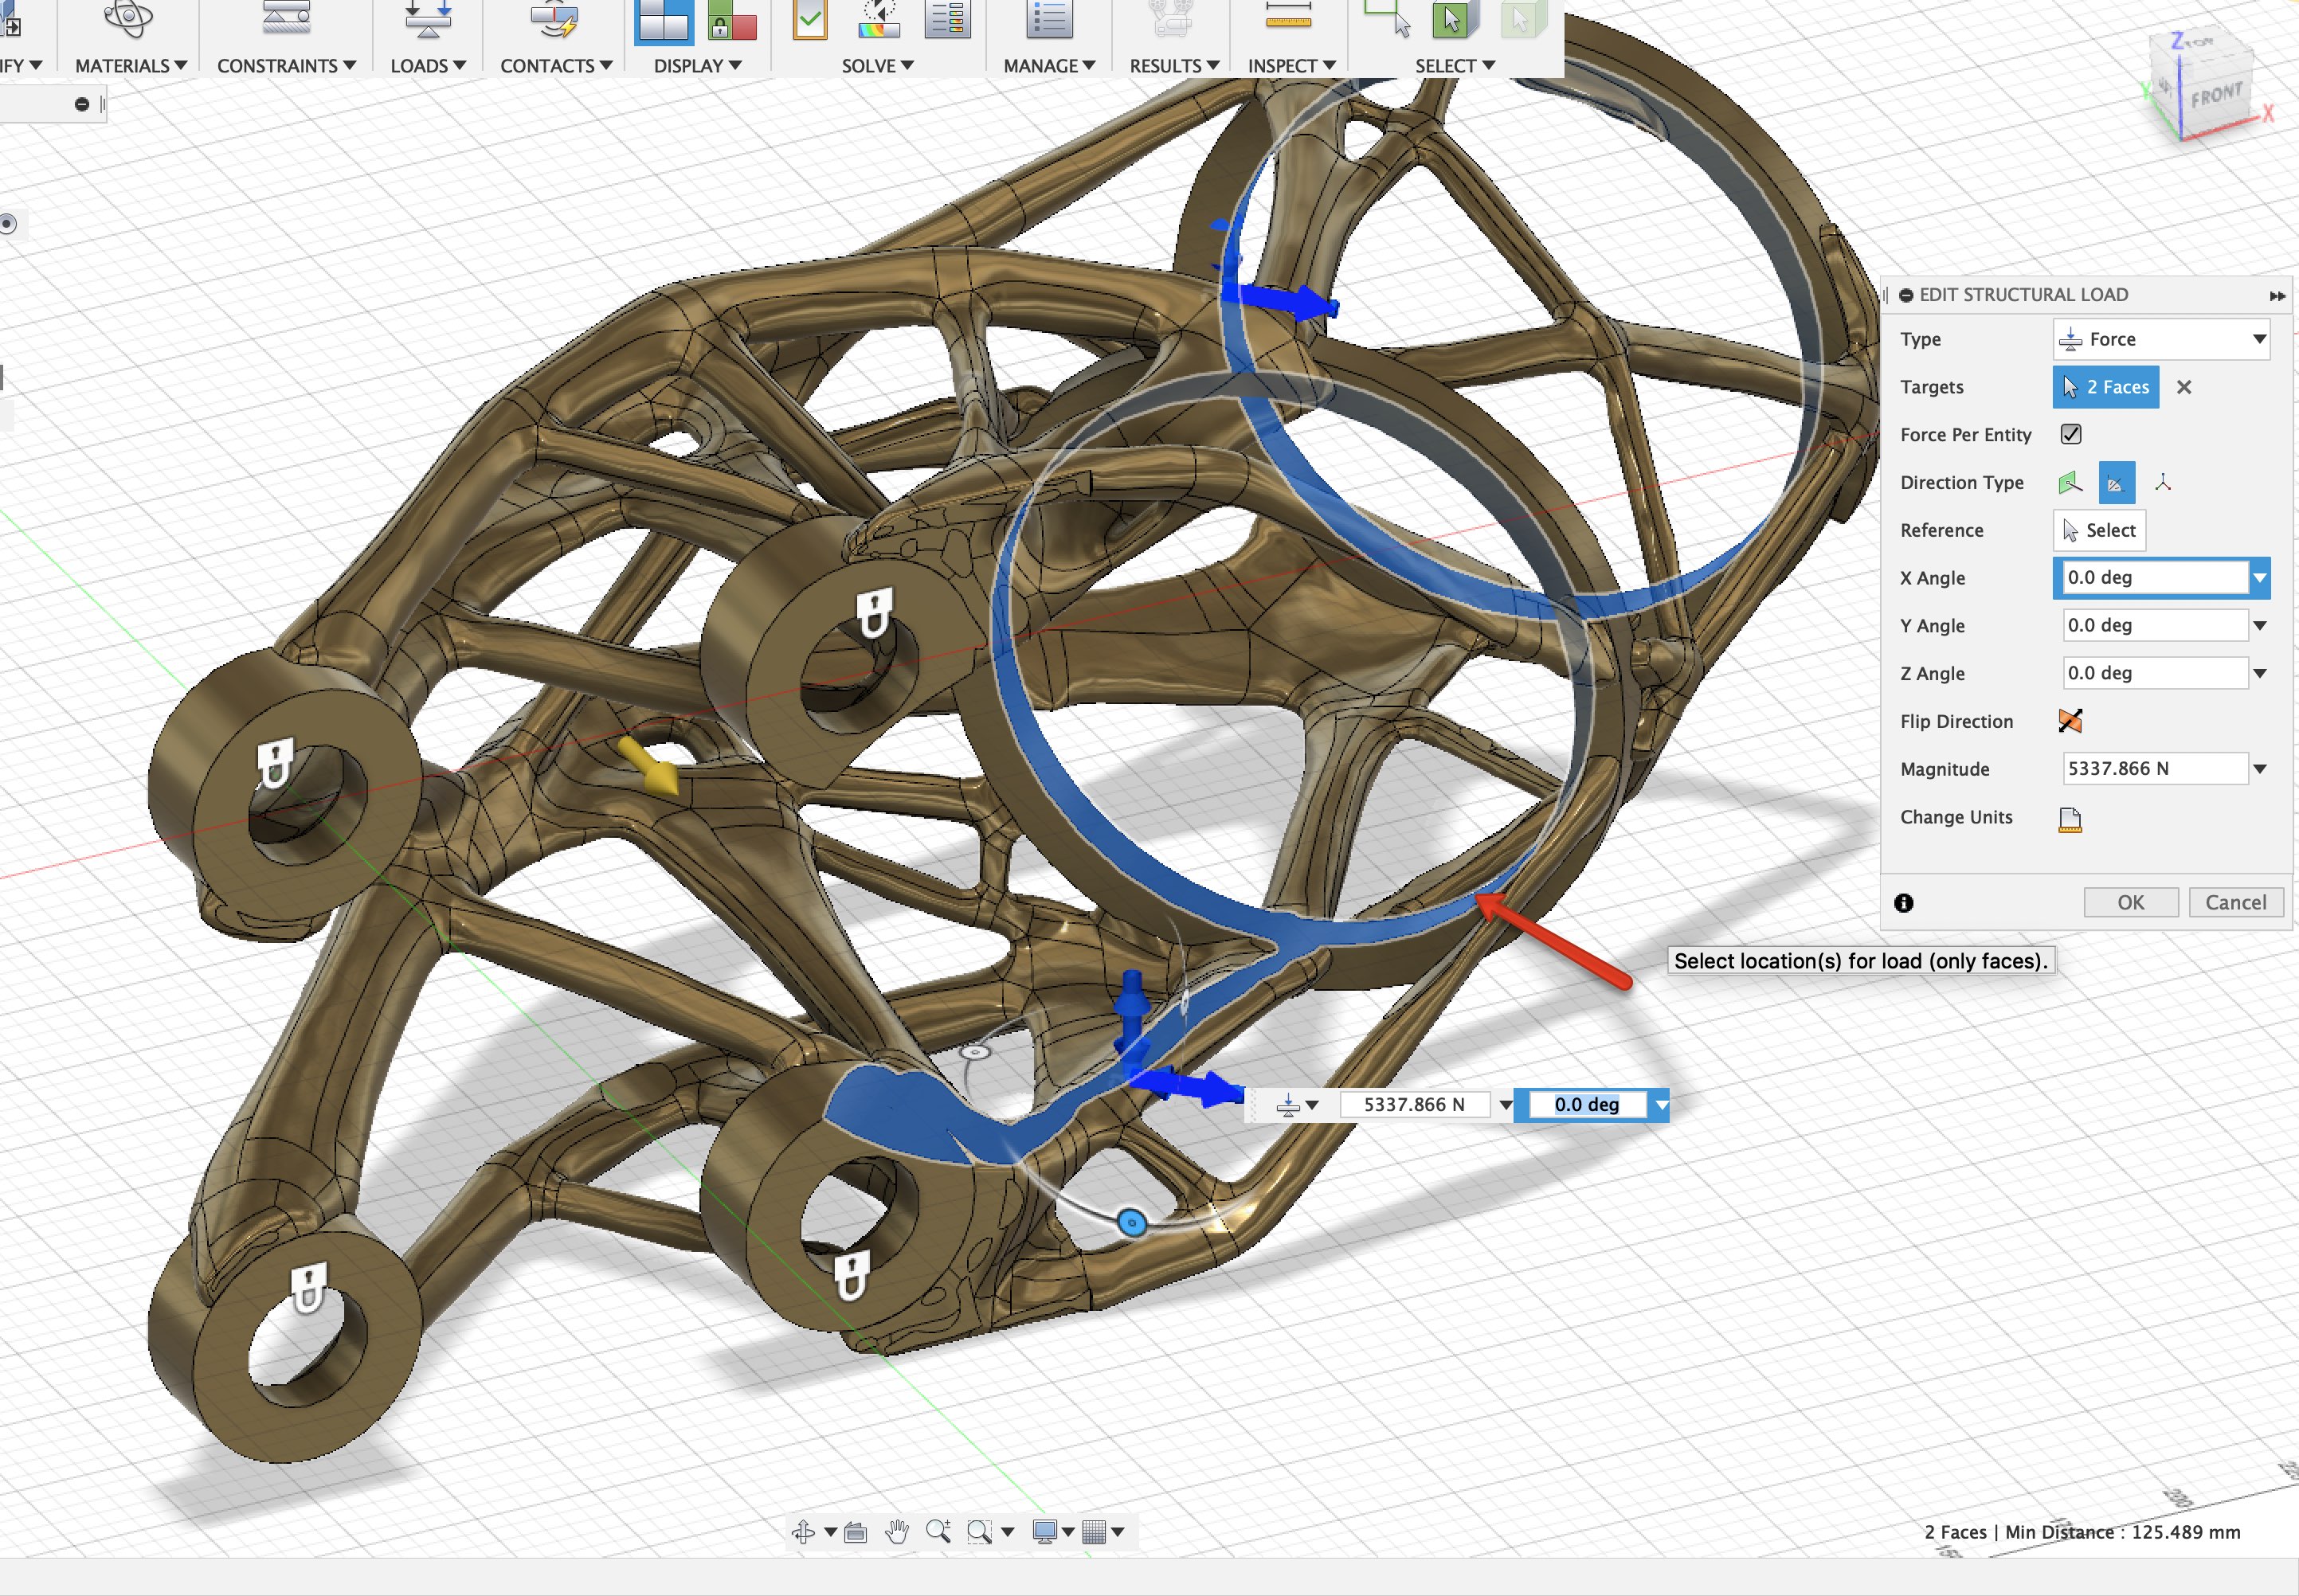Click the Z Angle input field
Image resolution: width=2299 pixels, height=1596 pixels.
tap(2153, 673)
